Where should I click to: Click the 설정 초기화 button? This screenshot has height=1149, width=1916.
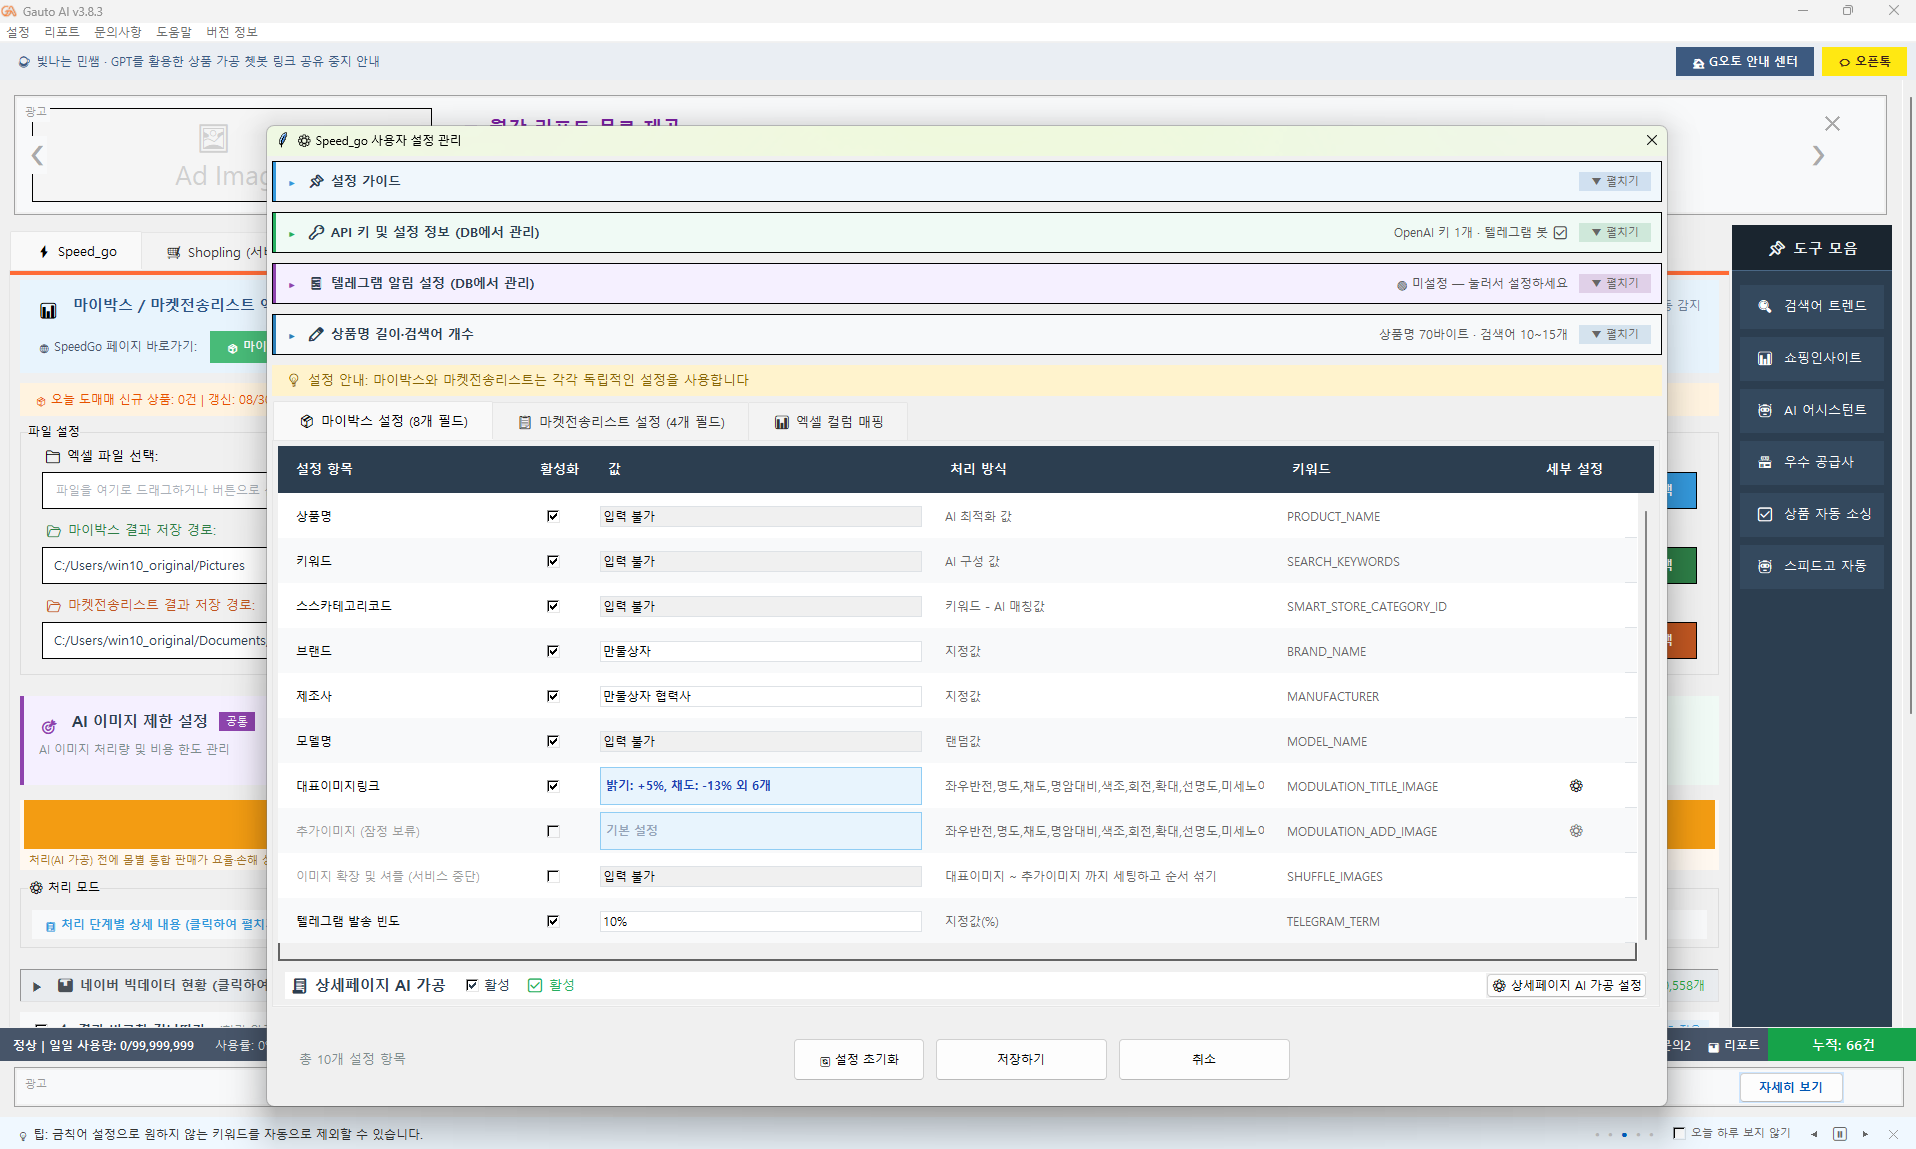[859, 1059]
